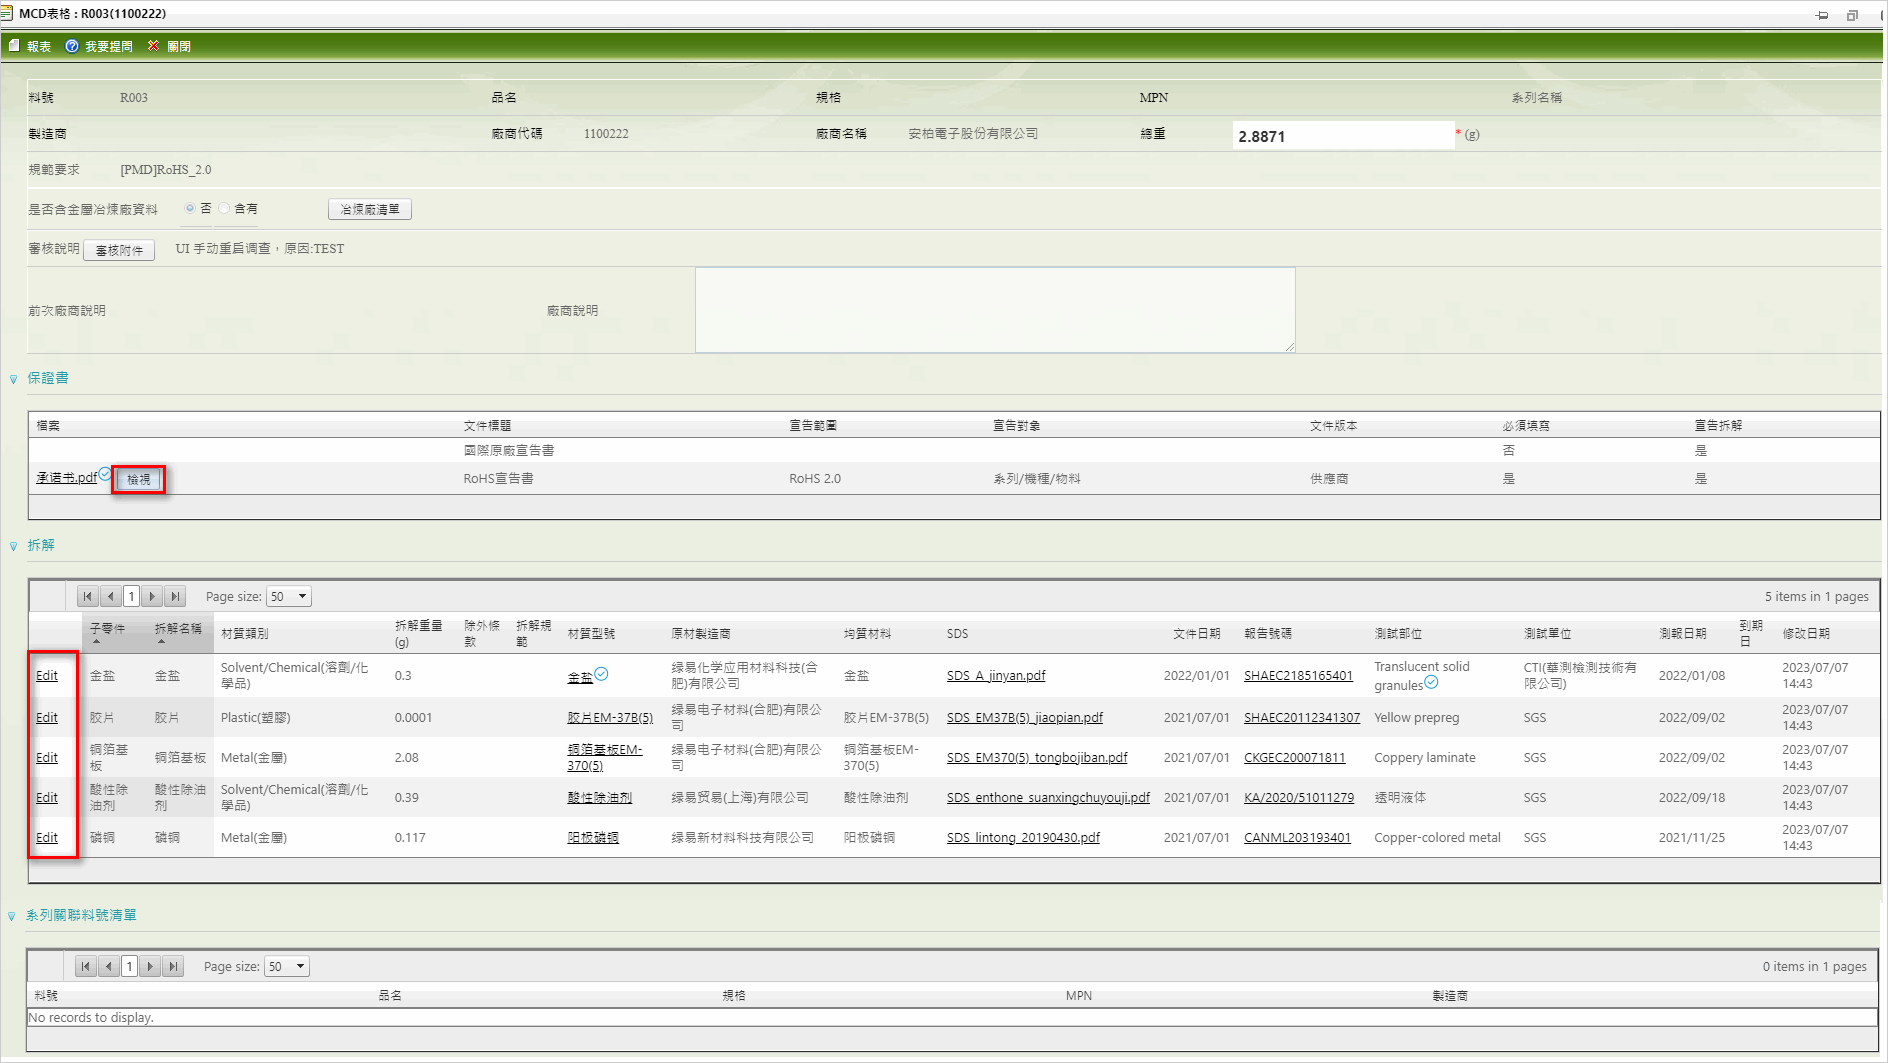Click check icon after Translucent solid granules

click(x=1431, y=682)
